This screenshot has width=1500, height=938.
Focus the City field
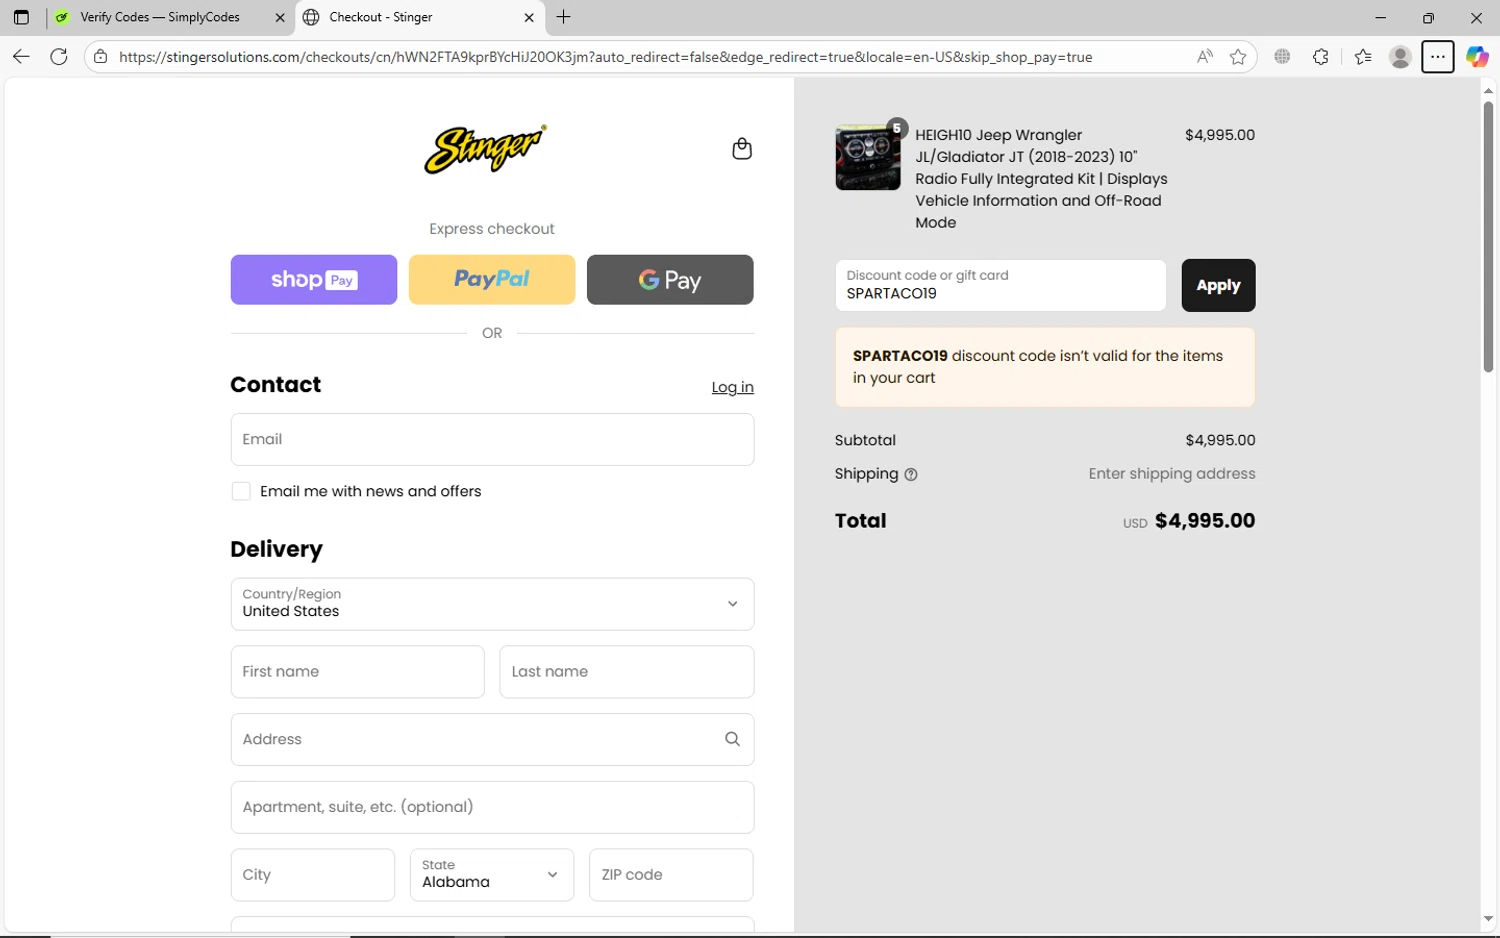(x=313, y=875)
